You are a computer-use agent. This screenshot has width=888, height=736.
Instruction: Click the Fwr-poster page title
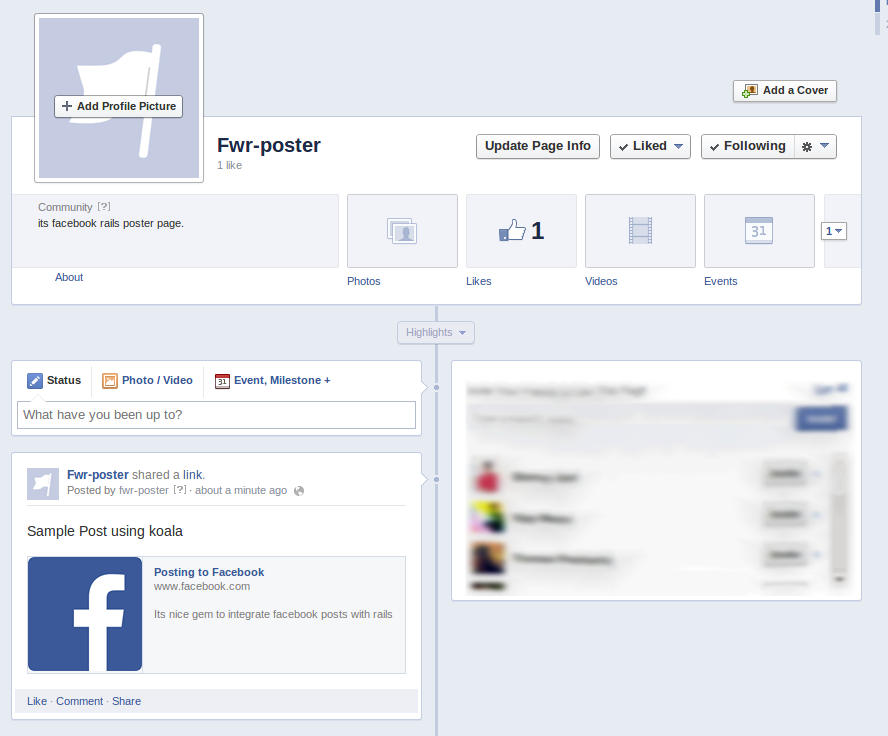[269, 146]
